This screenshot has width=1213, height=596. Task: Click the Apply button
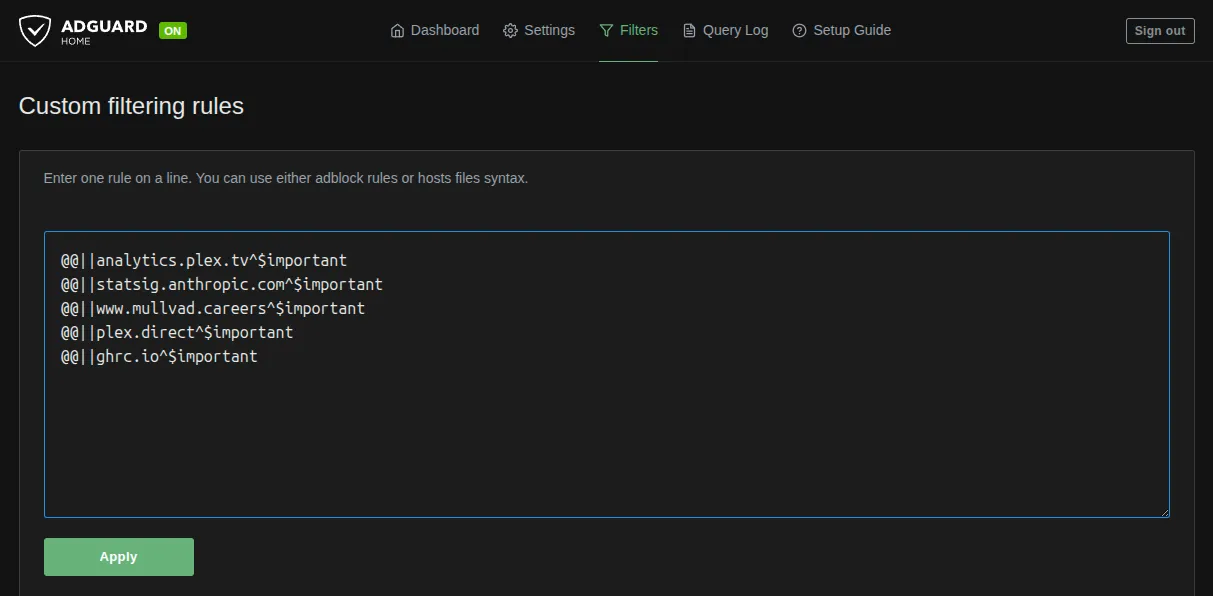(x=118, y=556)
